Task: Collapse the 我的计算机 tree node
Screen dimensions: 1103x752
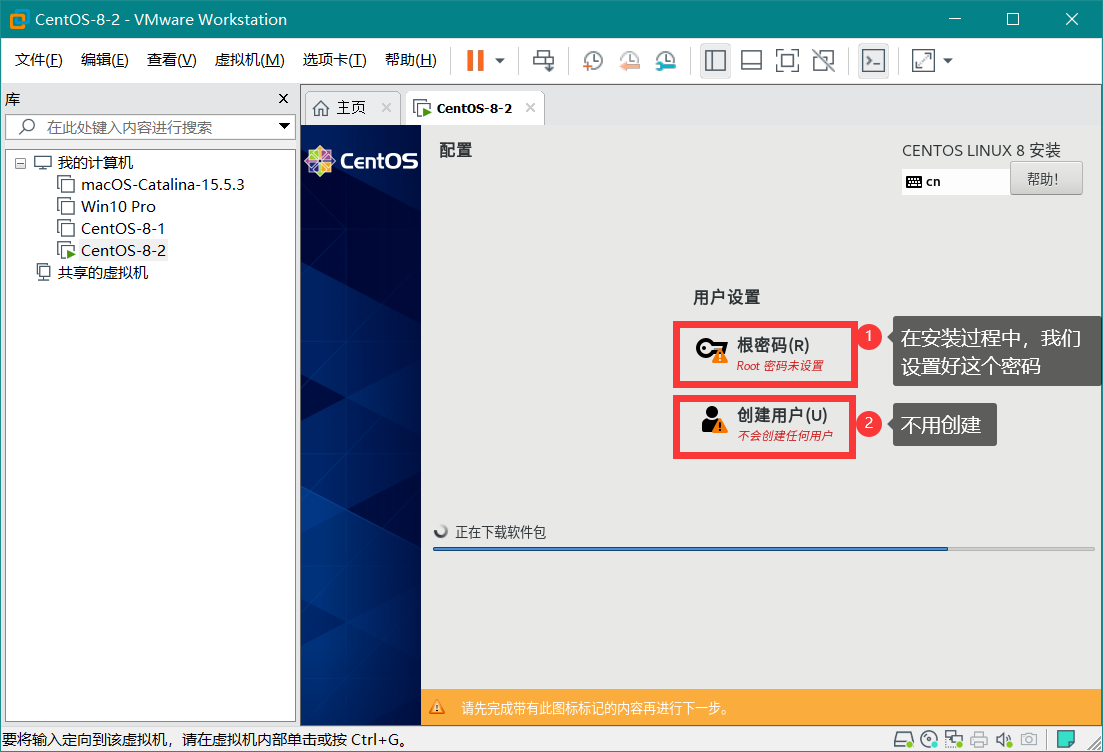Action: click(20, 163)
